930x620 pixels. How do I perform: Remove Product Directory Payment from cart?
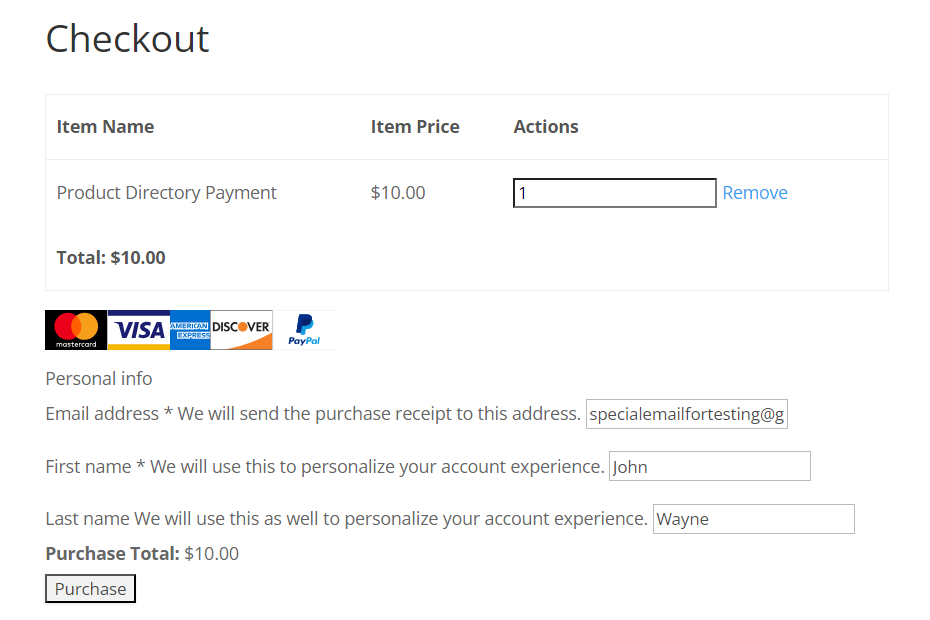(x=754, y=193)
